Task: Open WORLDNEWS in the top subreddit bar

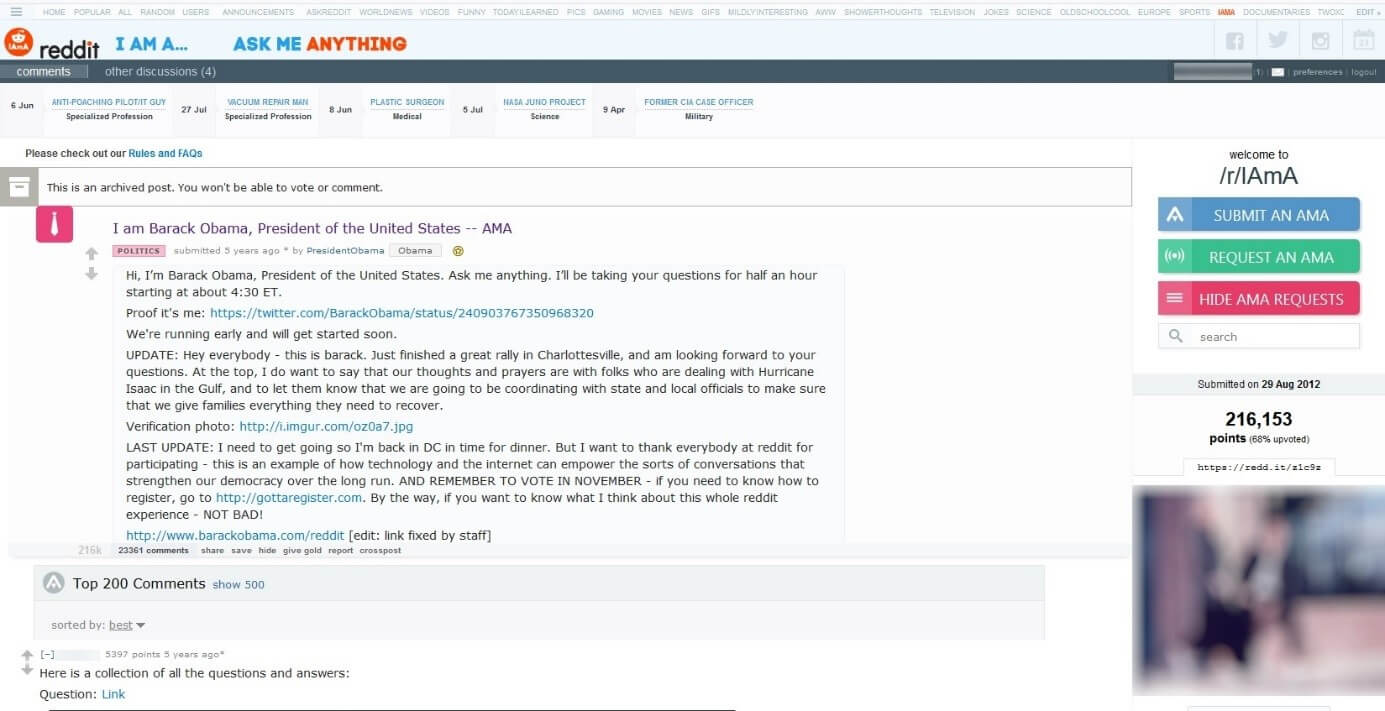Action: tap(386, 12)
